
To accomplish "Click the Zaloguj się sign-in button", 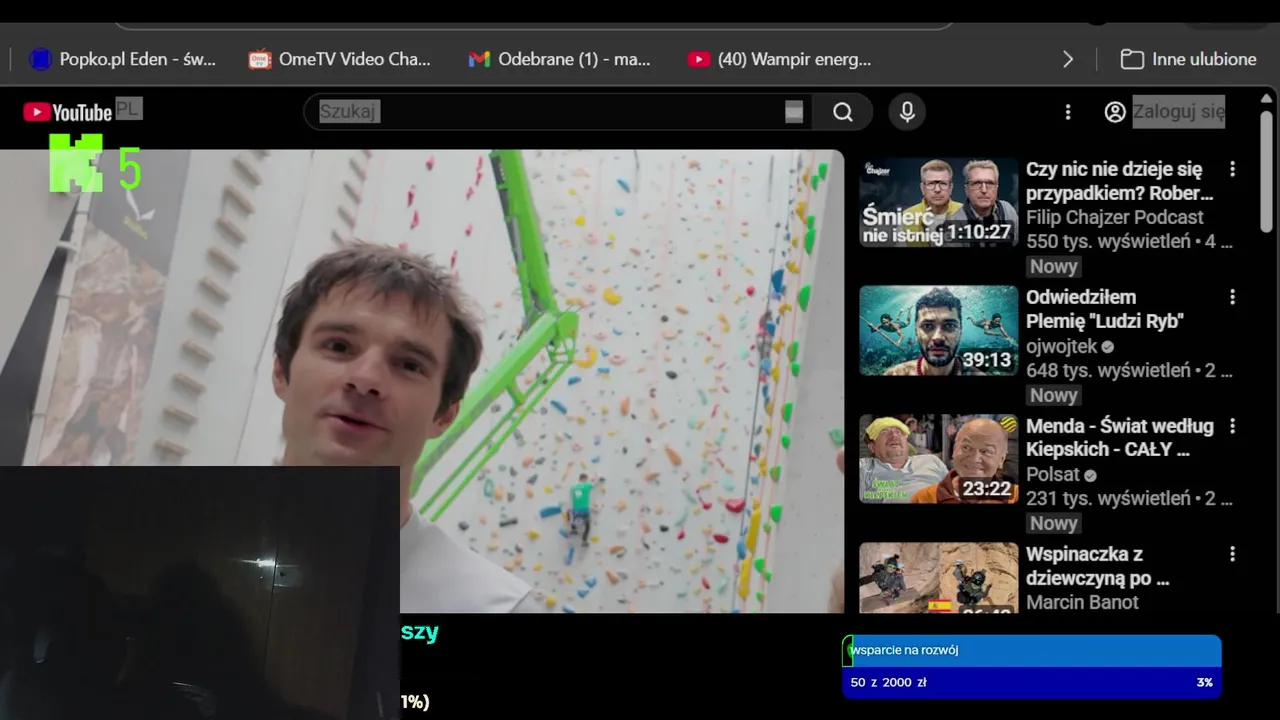I will pyautogui.click(x=1178, y=112).
